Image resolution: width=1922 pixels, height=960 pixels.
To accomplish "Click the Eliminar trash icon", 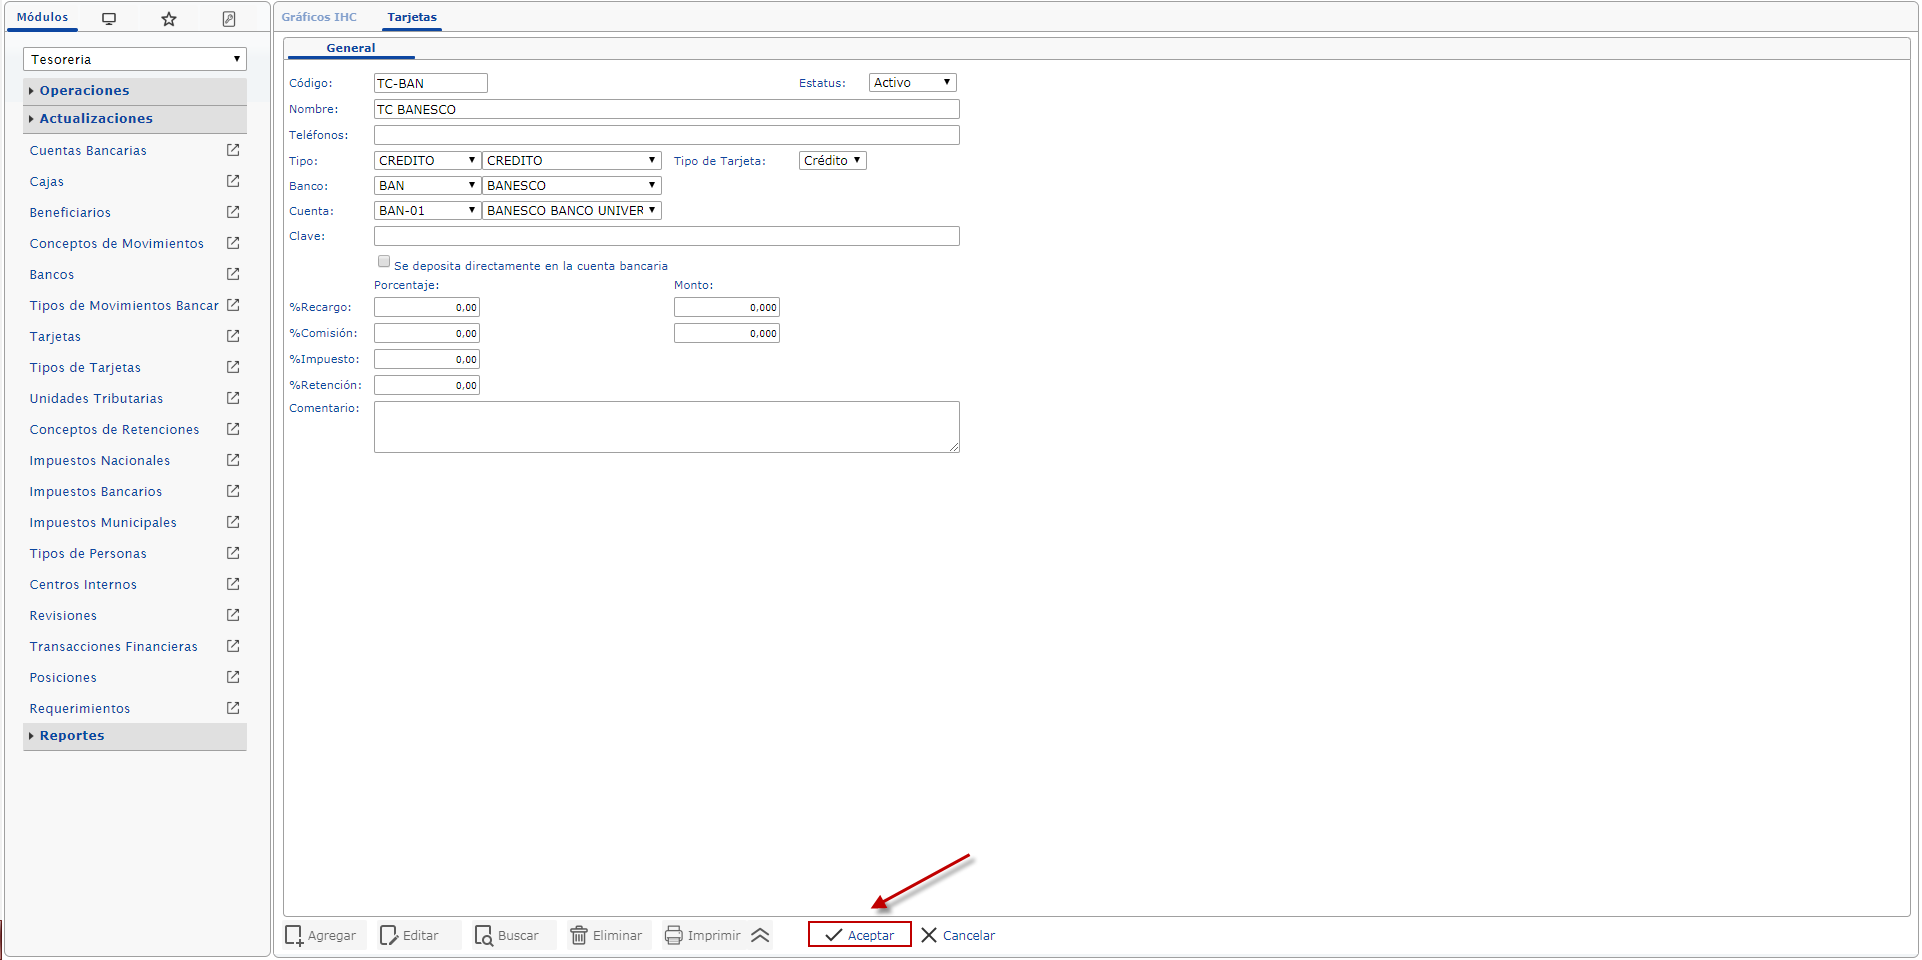I will click(579, 935).
